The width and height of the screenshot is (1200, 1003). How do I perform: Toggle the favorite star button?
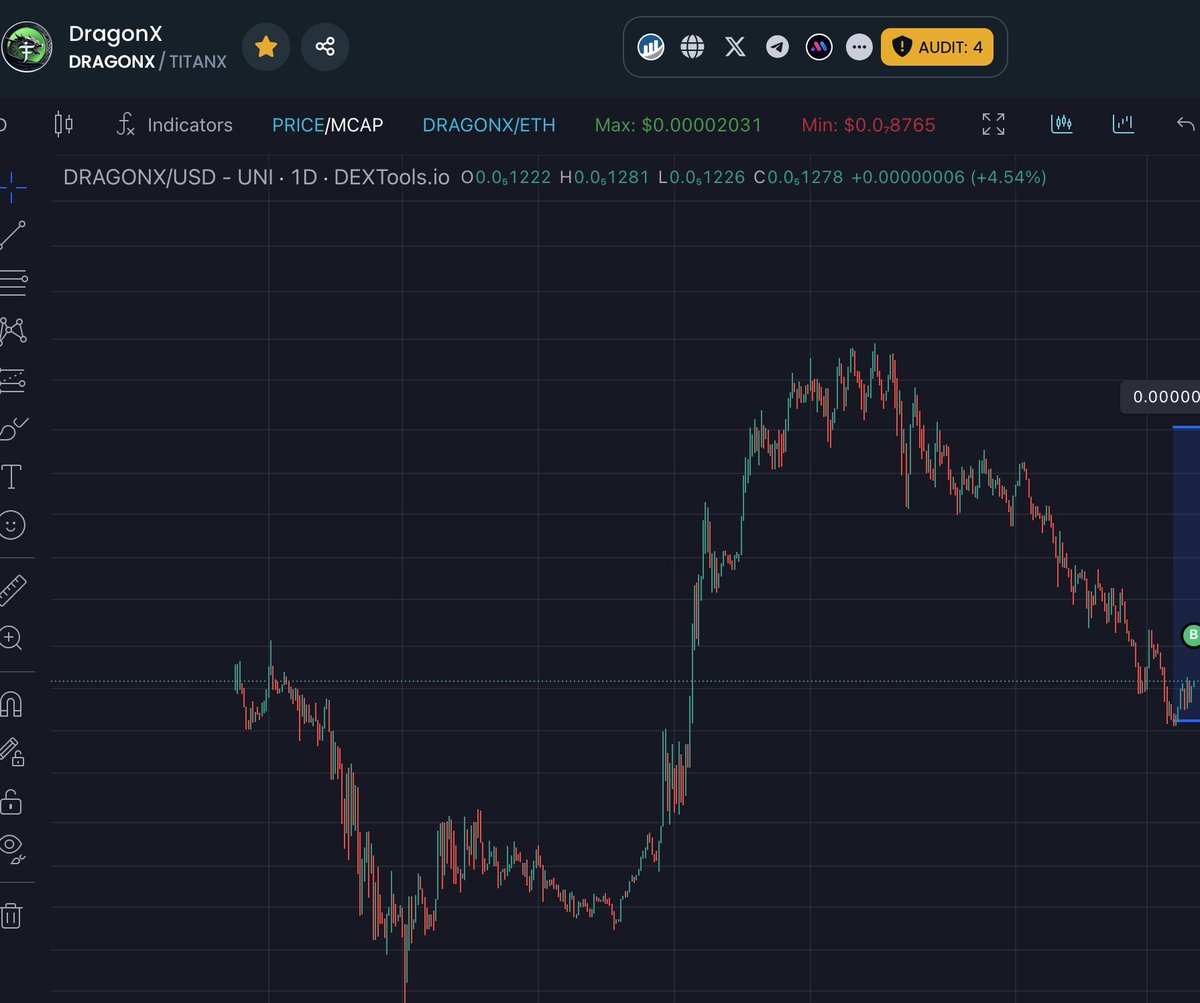(266, 47)
